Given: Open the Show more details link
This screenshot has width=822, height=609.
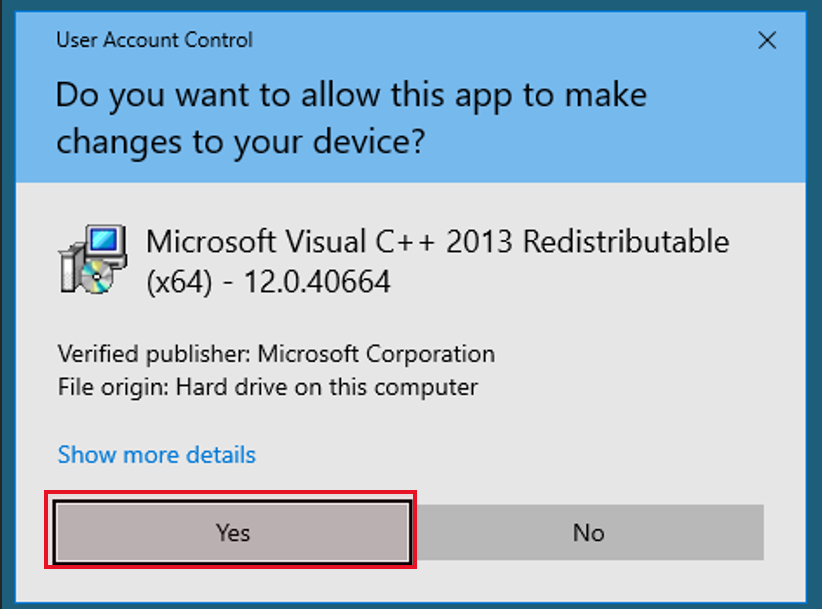Looking at the screenshot, I should pos(157,454).
